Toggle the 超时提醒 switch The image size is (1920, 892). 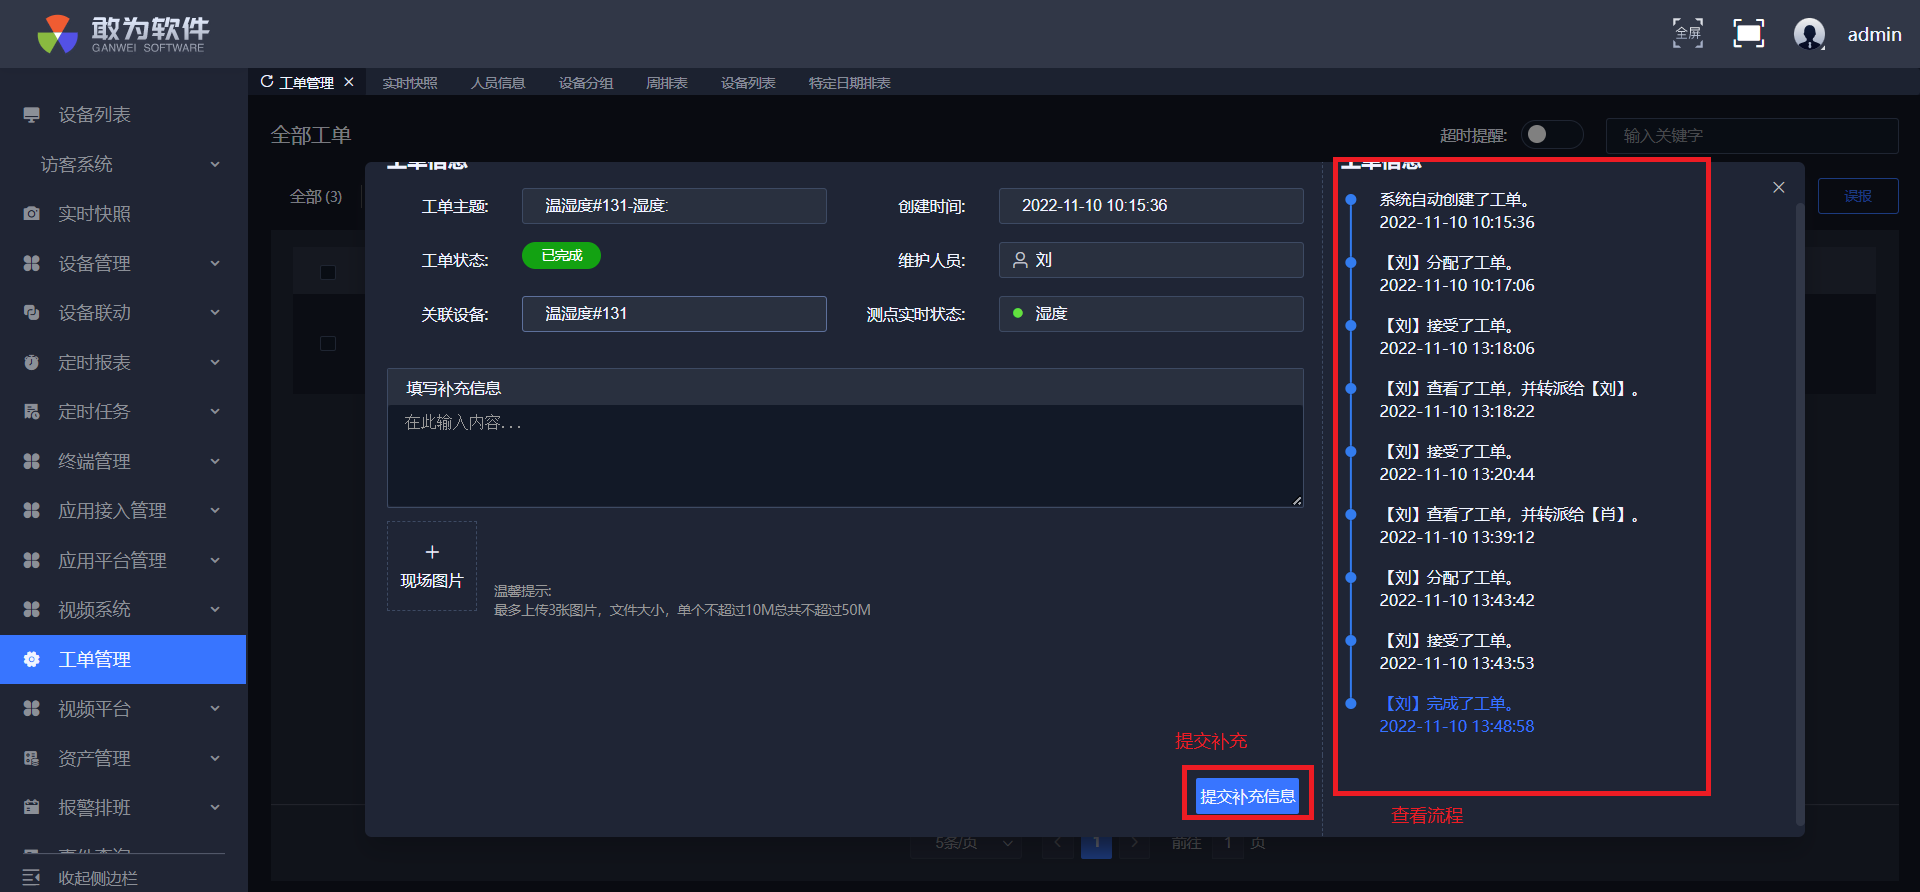tap(1551, 134)
